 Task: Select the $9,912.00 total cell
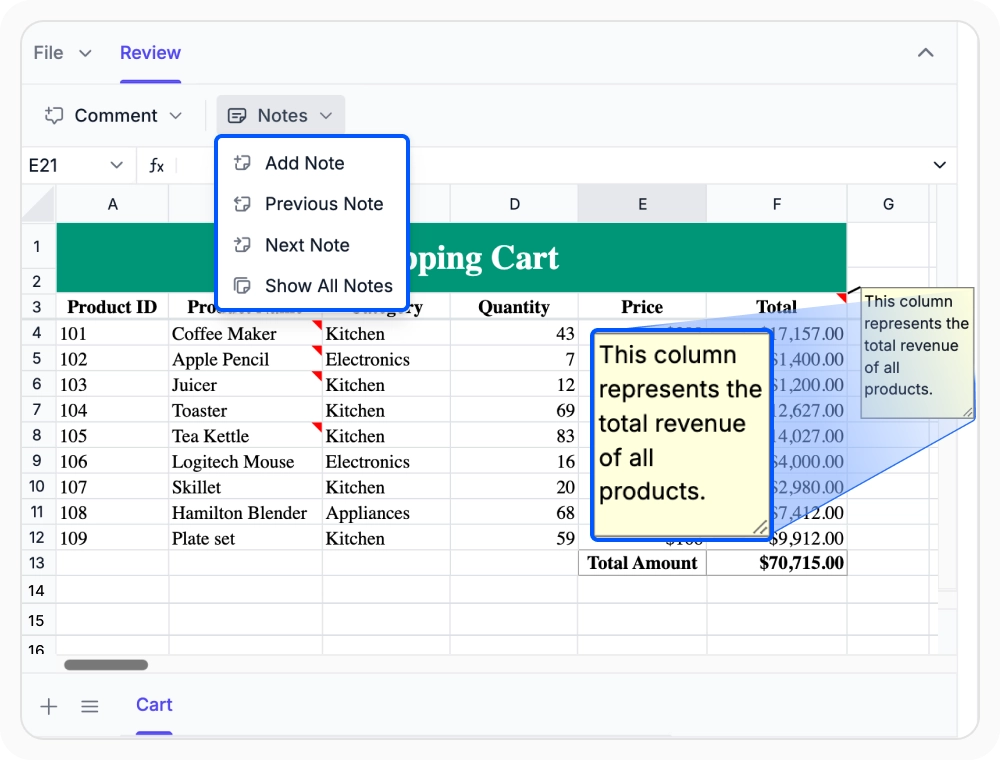pos(807,538)
